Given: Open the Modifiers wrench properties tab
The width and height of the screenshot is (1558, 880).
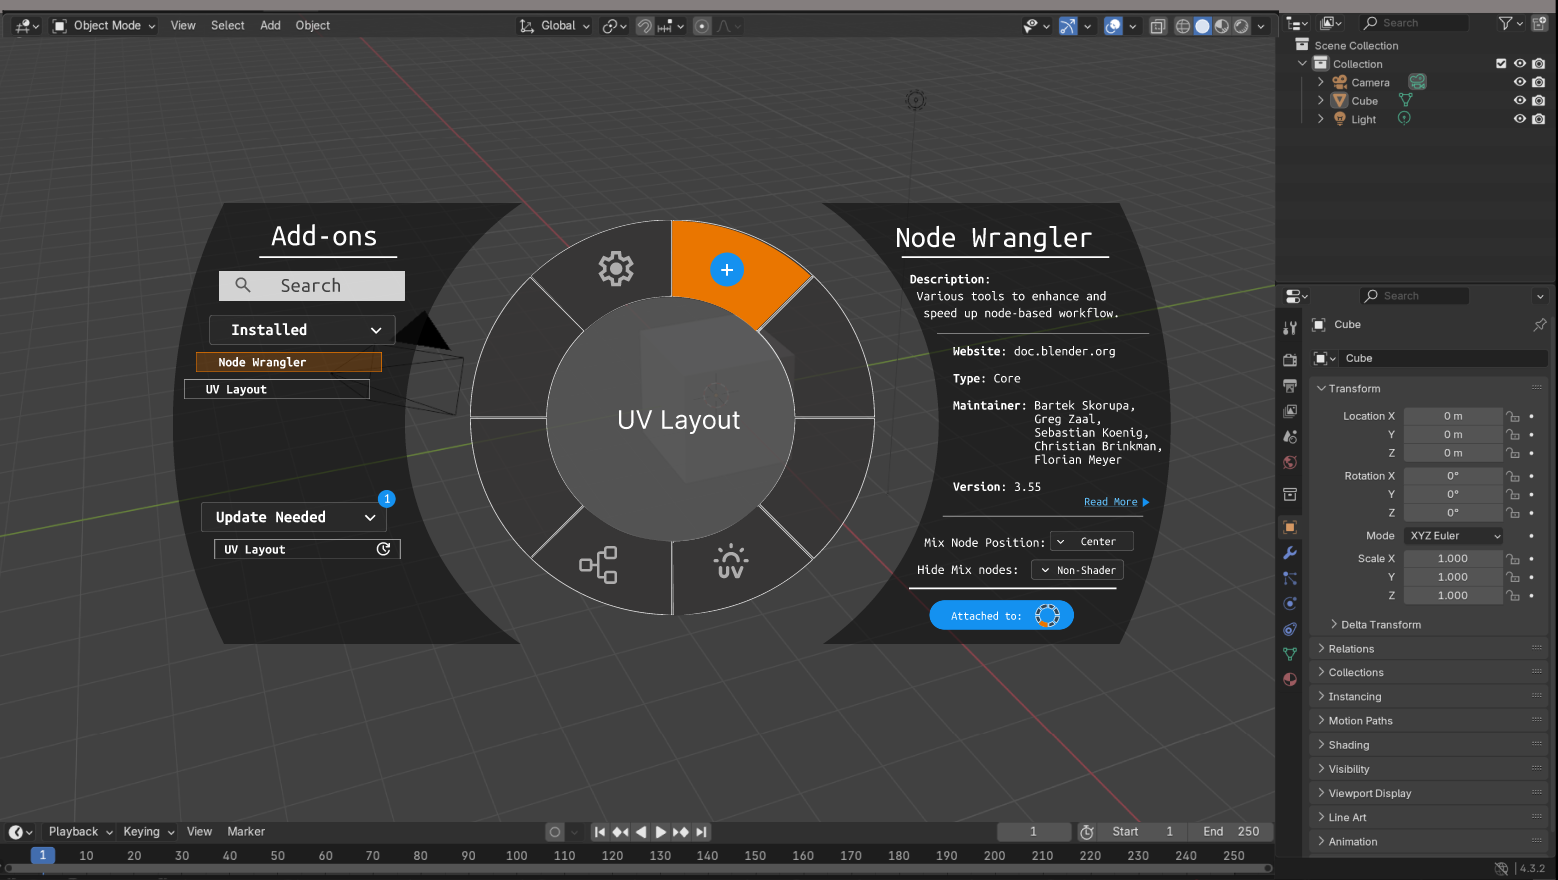Looking at the screenshot, I should 1290,553.
